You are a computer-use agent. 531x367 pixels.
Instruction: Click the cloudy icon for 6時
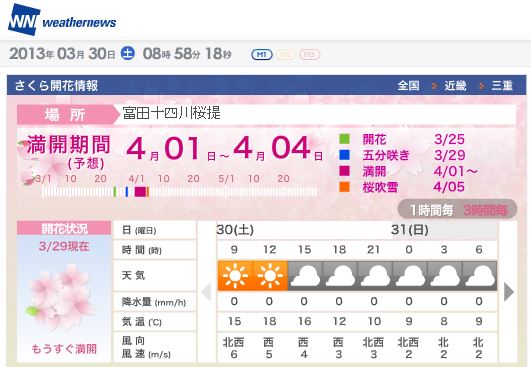(x=480, y=276)
